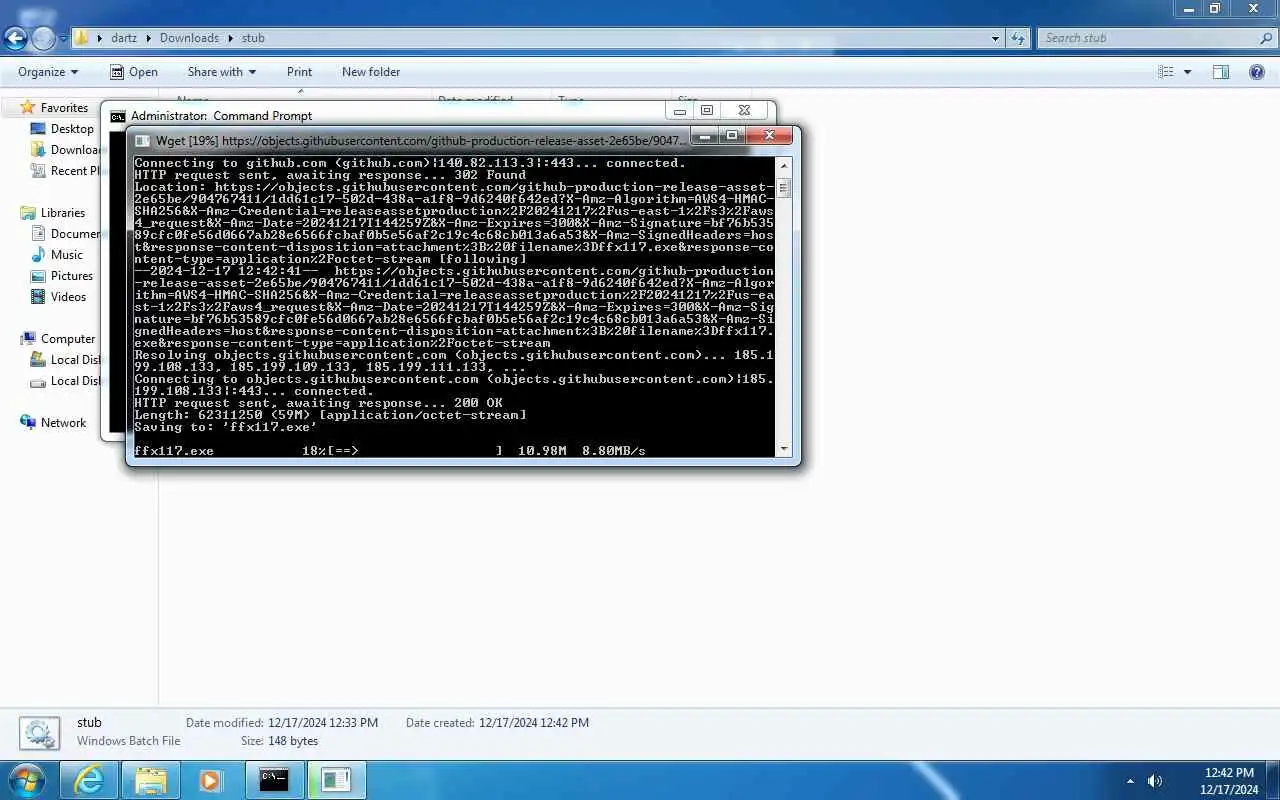Click the Wget console scroll-down arrow
The width and height of the screenshot is (1280, 800).
pyautogui.click(x=783, y=449)
